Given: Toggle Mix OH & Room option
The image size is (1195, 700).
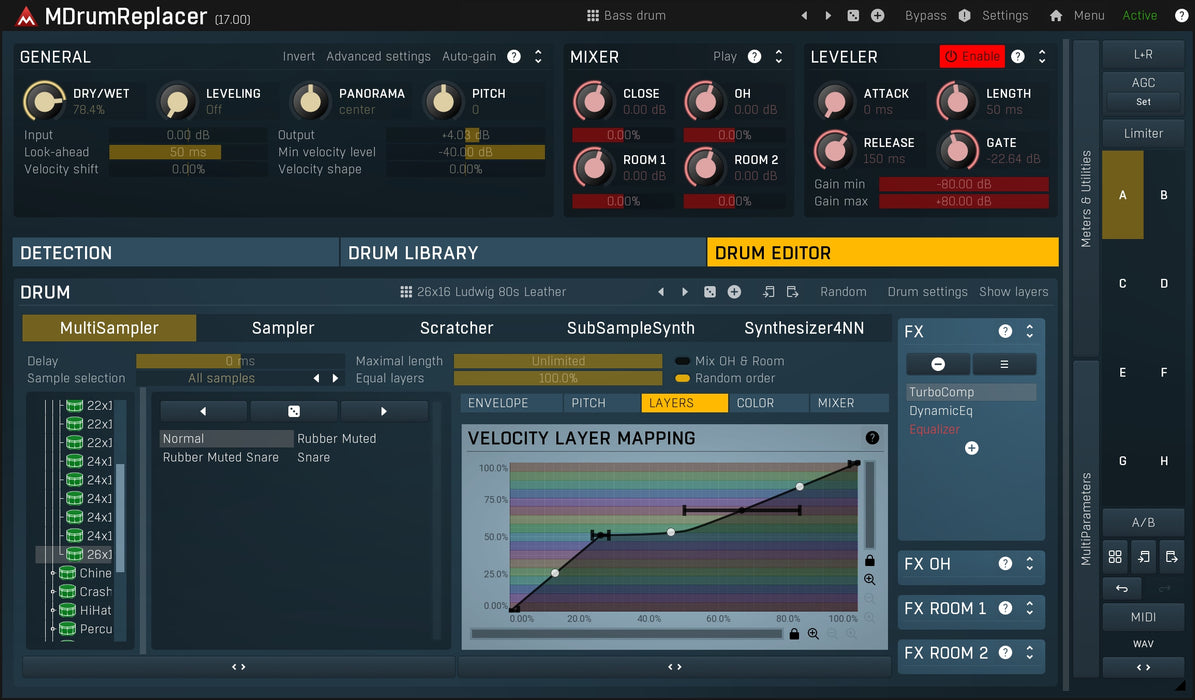Looking at the screenshot, I should 683,361.
